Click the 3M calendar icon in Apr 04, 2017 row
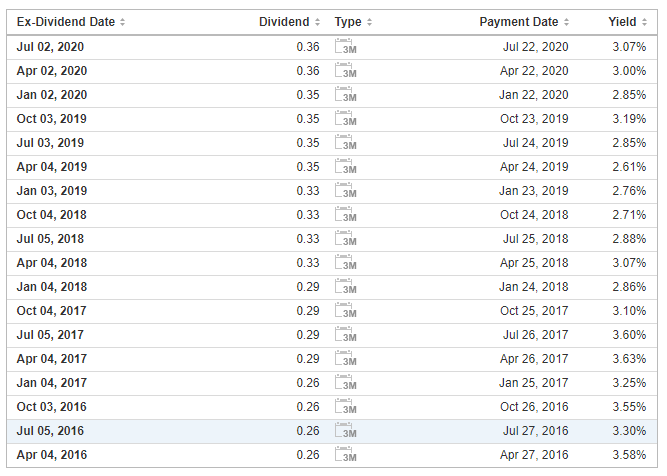Image resolution: width=667 pixels, height=476 pixels. tap(345, 359)
